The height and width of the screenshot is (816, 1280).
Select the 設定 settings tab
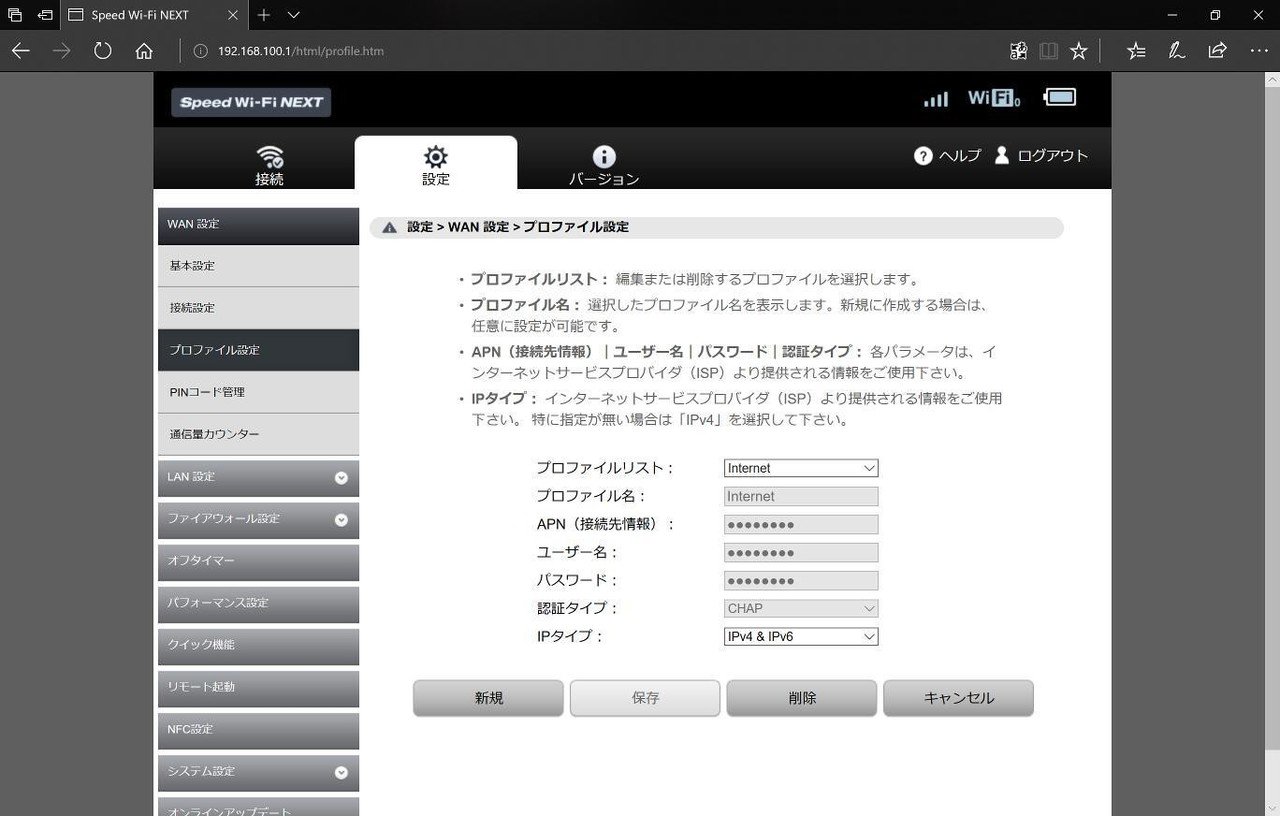[436, 165]
